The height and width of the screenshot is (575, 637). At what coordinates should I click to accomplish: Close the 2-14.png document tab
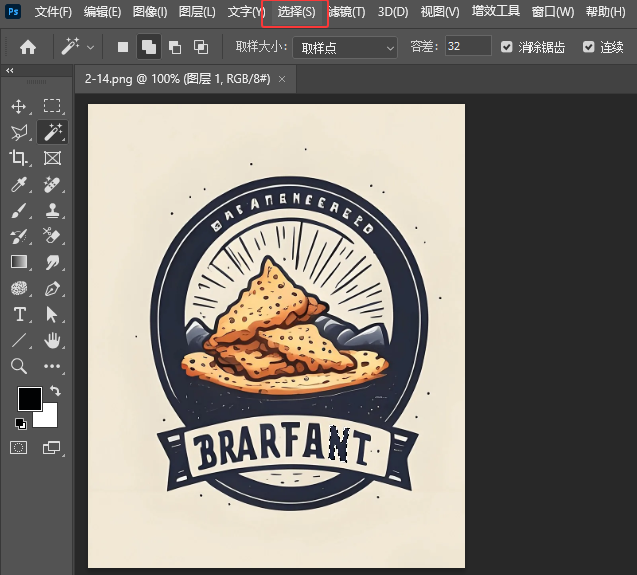click(x=282, y=79)
